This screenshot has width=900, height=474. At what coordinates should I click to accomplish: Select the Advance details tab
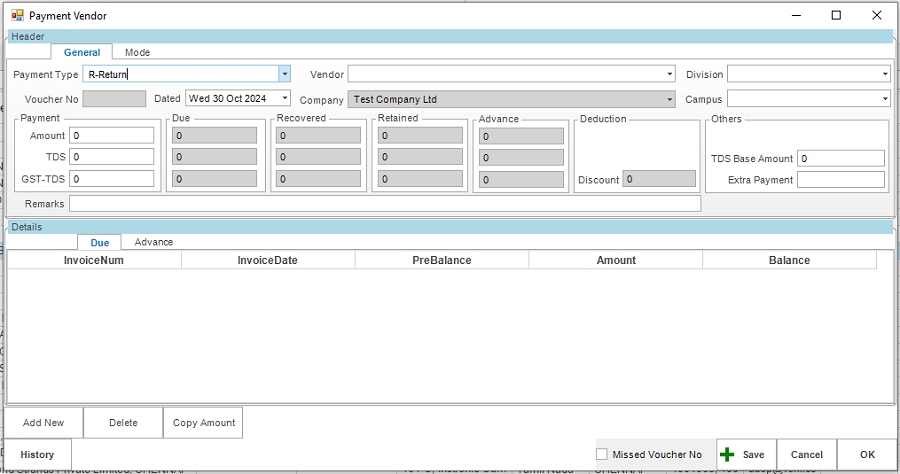click(x=153, y=242)
